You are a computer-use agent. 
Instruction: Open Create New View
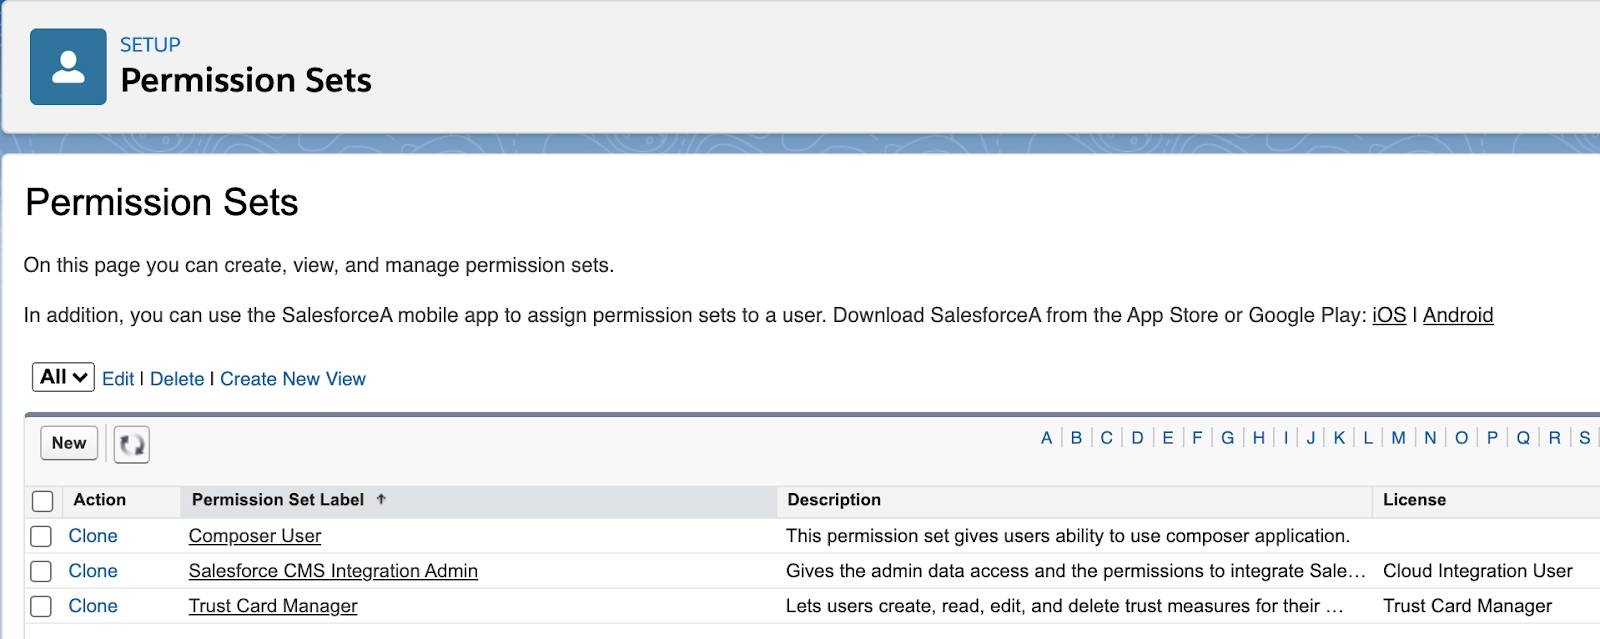[x=292, y=379]
